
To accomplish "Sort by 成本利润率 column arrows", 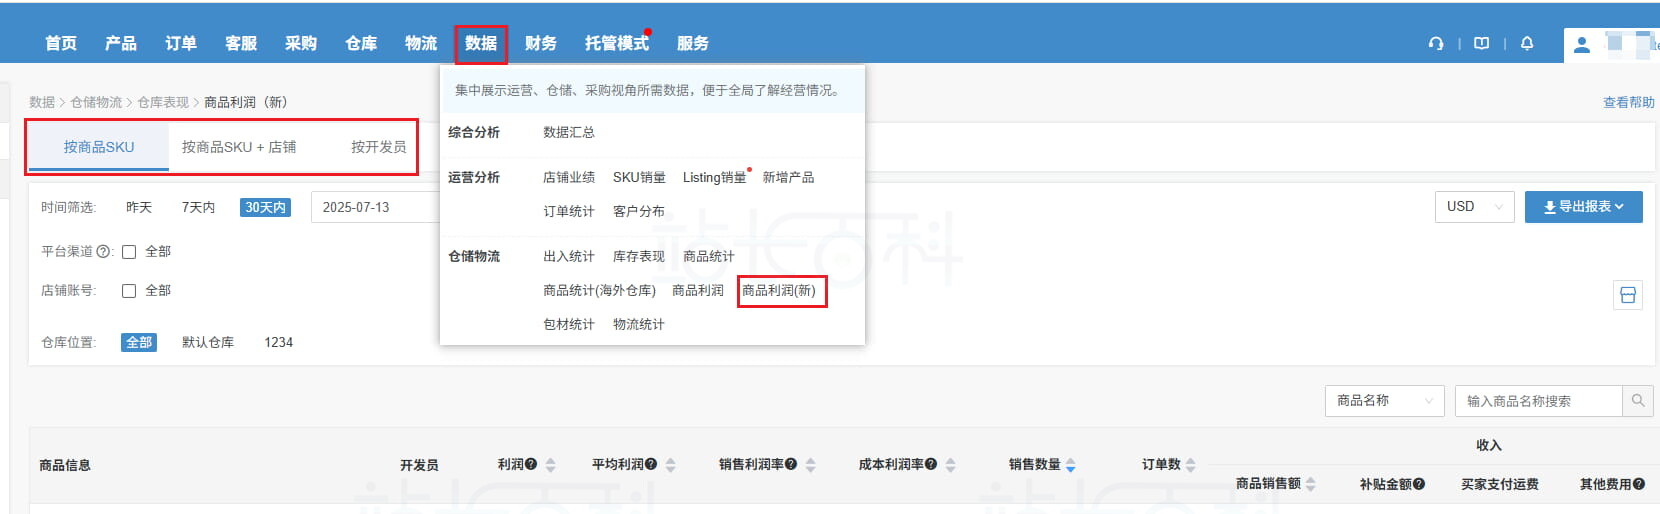I will point(950,465).
